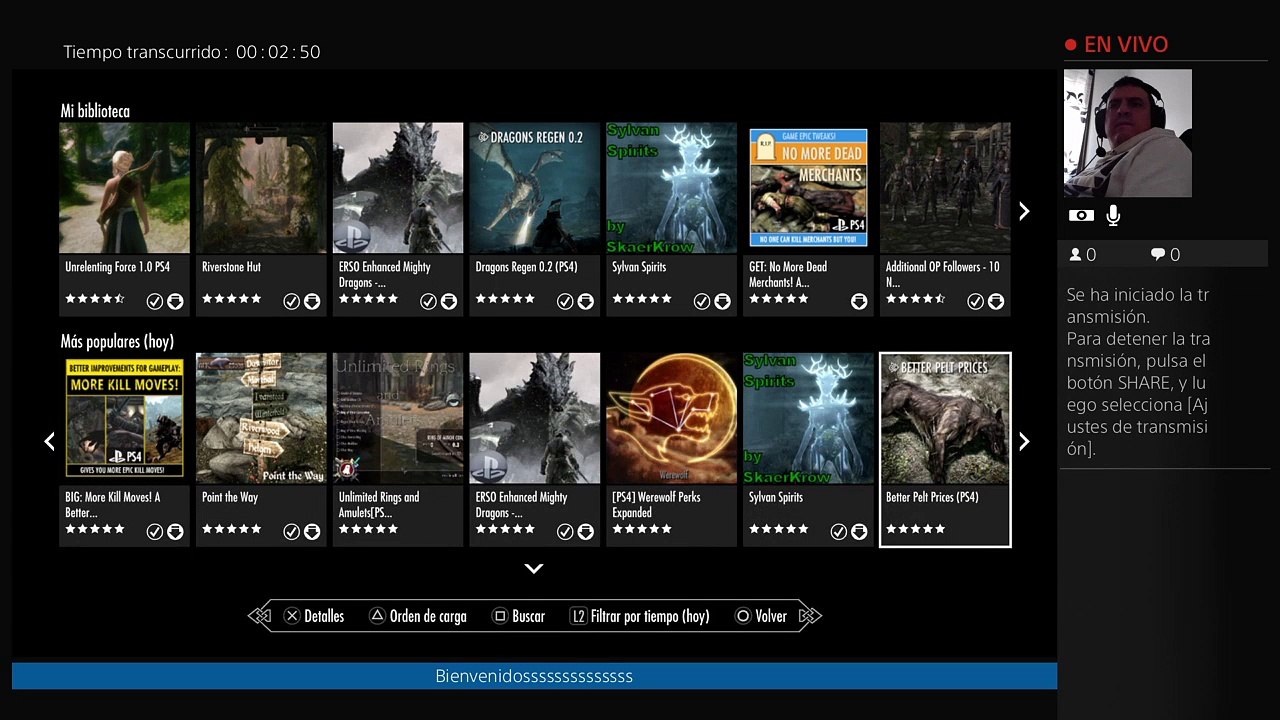The image size is (1280, 720).
Task: Select Buscar to search mods
Action: point(528,616)
